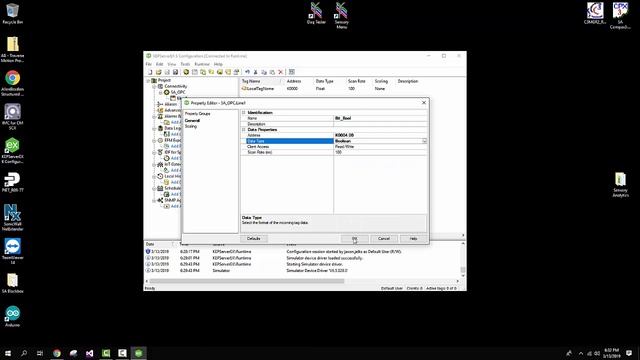Select the 'Simulator Device Driver' log entry
640x360 pixels.
coord(302,271)
